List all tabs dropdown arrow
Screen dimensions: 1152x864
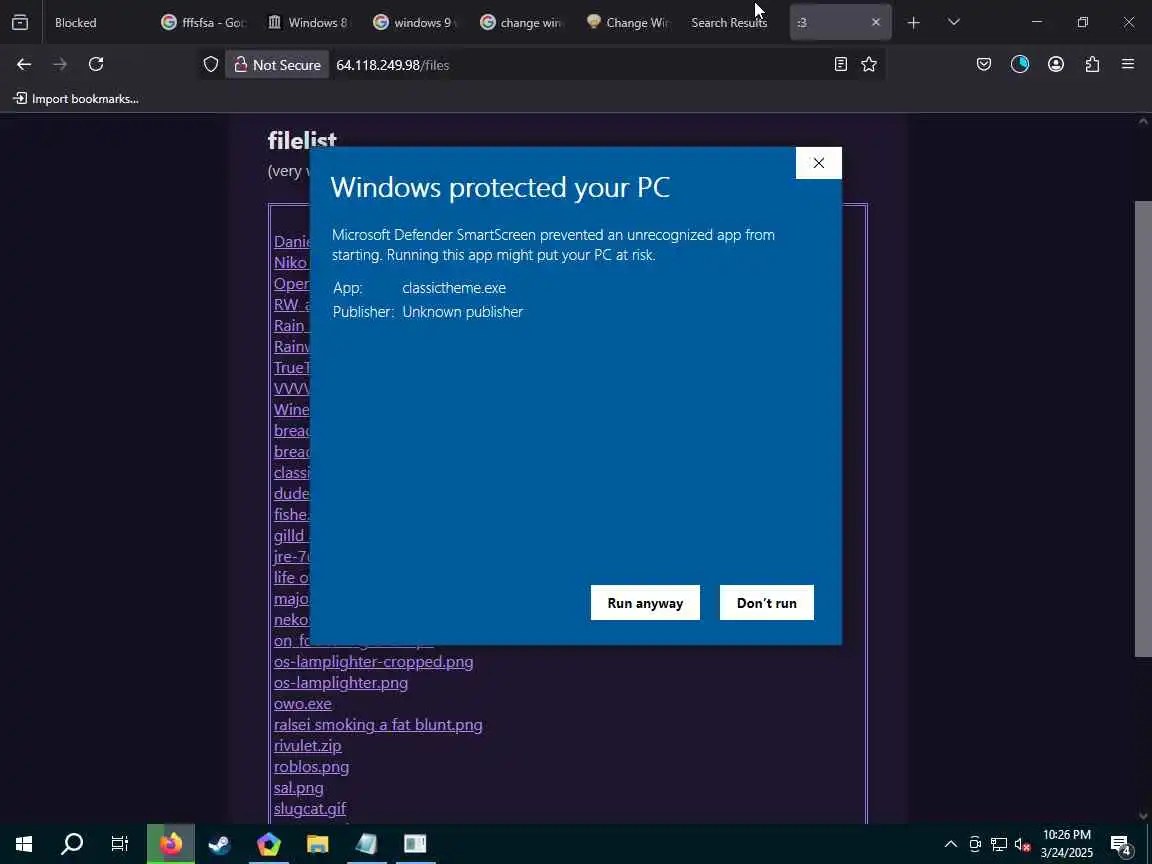[x=954, y=23]
